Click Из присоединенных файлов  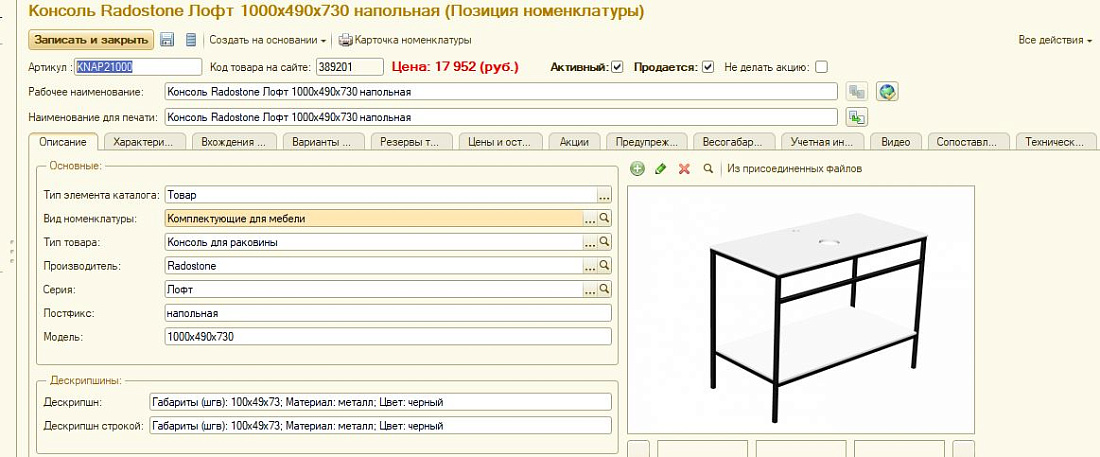794,168
